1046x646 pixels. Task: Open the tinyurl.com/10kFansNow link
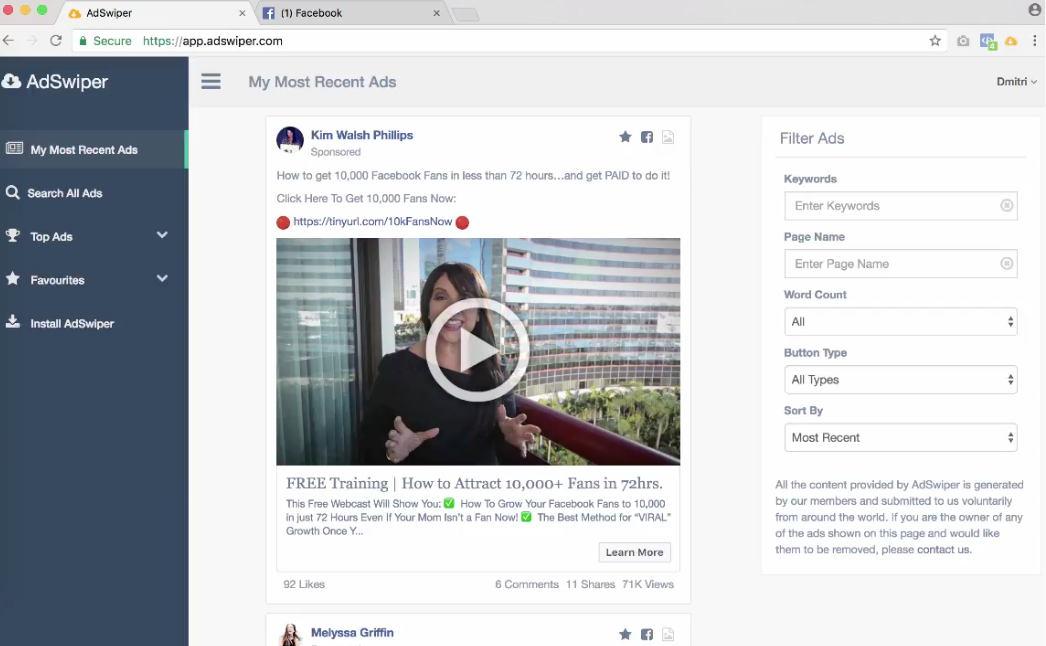[371, 222]
